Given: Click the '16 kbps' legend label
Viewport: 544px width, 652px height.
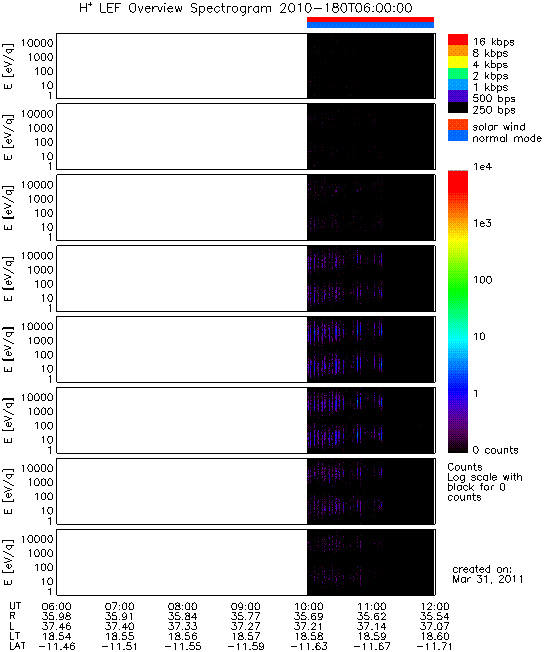Looking at the screenshot, I should [x=494, y=42].
